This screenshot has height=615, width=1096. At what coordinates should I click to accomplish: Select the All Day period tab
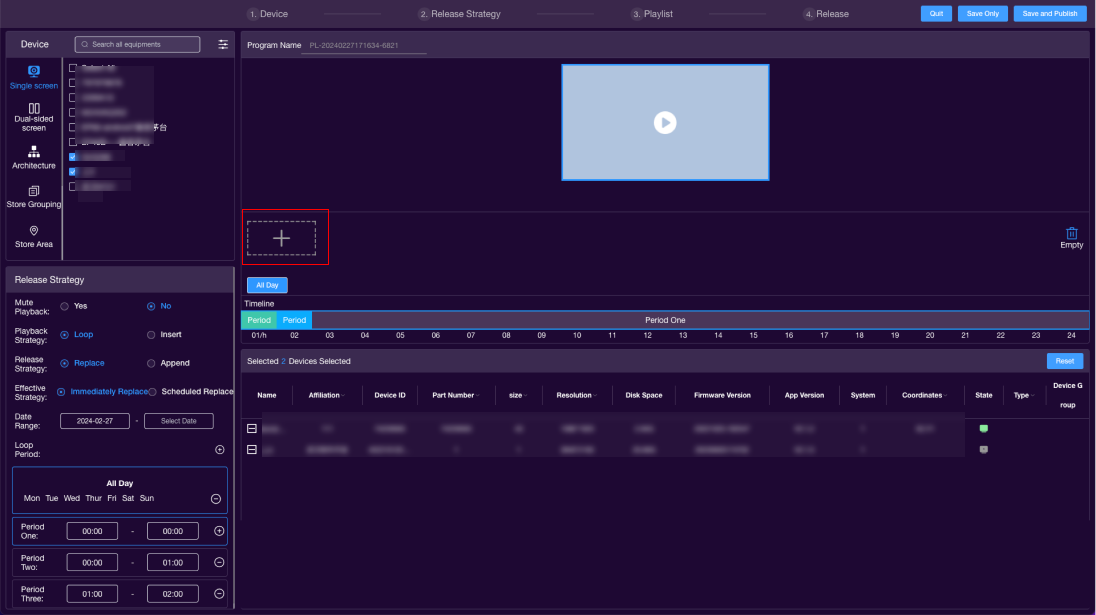[x=267, y=285]
